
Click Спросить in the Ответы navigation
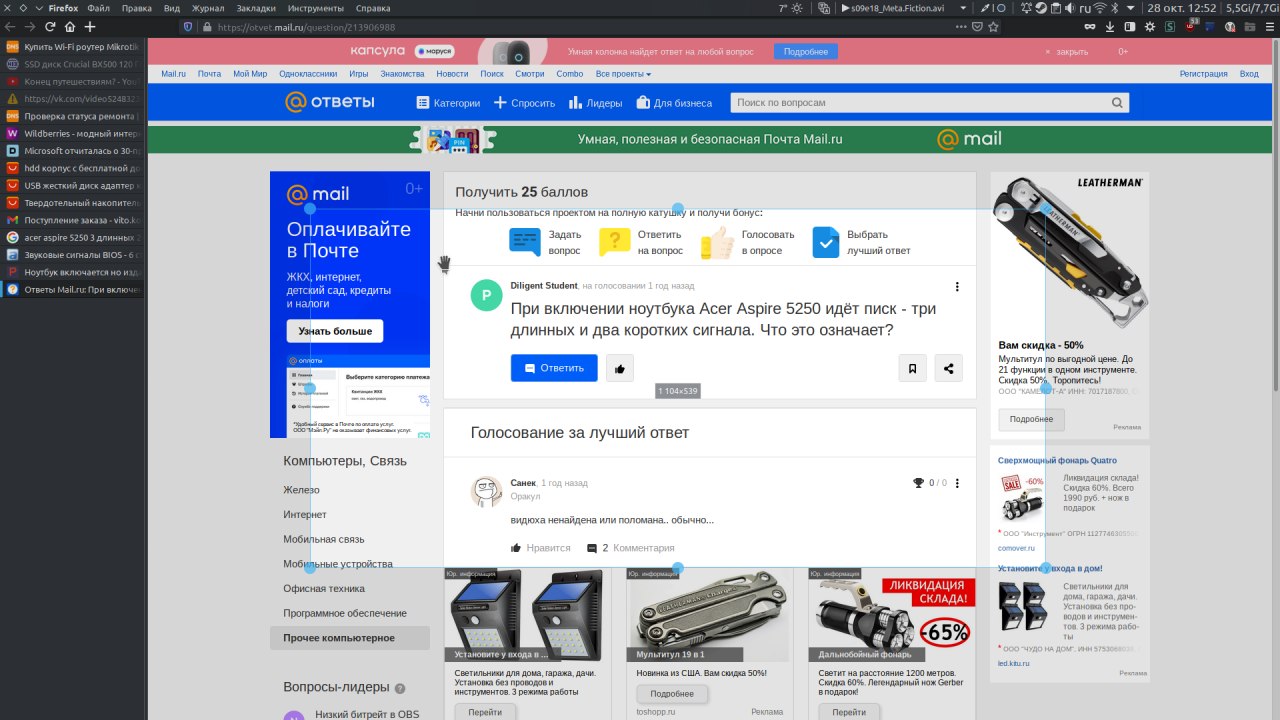tap(525, 103)
